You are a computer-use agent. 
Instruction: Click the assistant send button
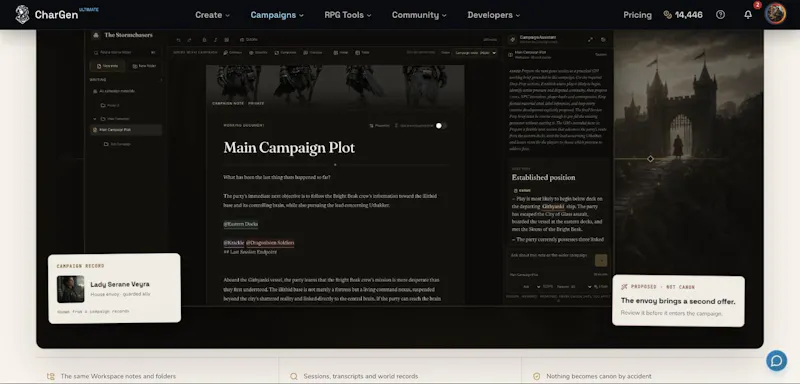coord(601,260)
